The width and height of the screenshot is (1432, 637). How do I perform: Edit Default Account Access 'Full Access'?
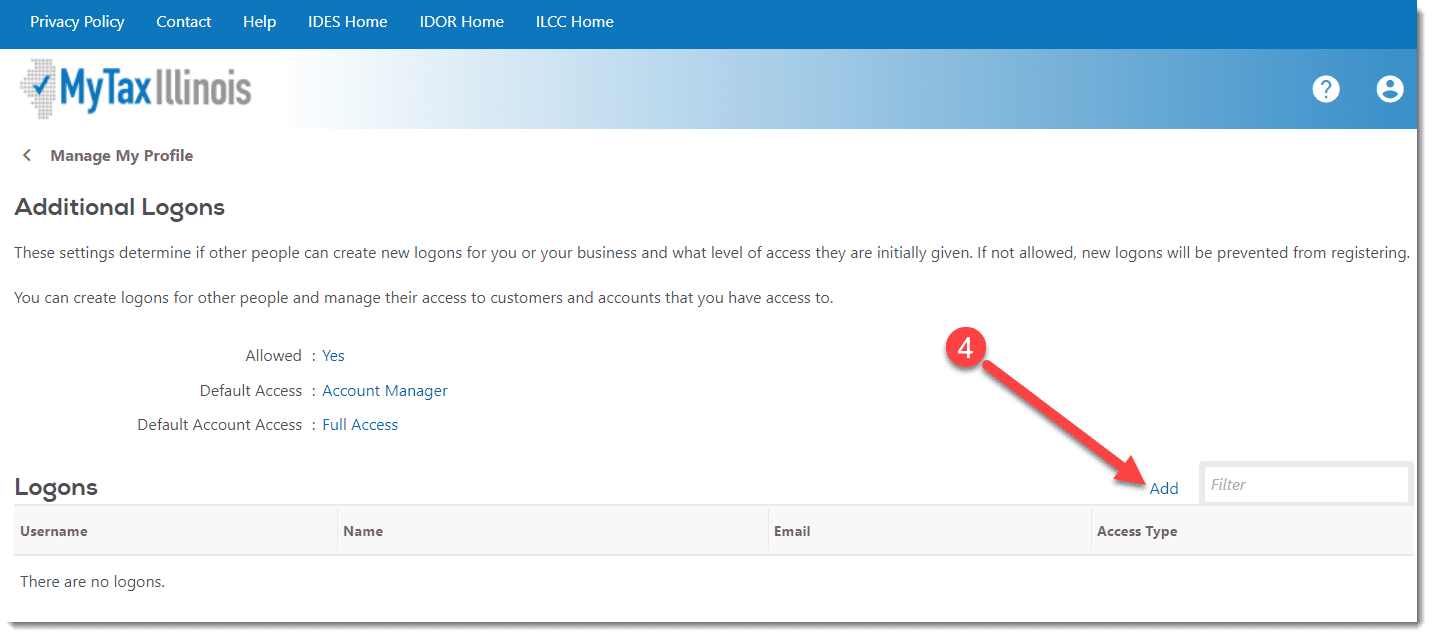[360, 425]
